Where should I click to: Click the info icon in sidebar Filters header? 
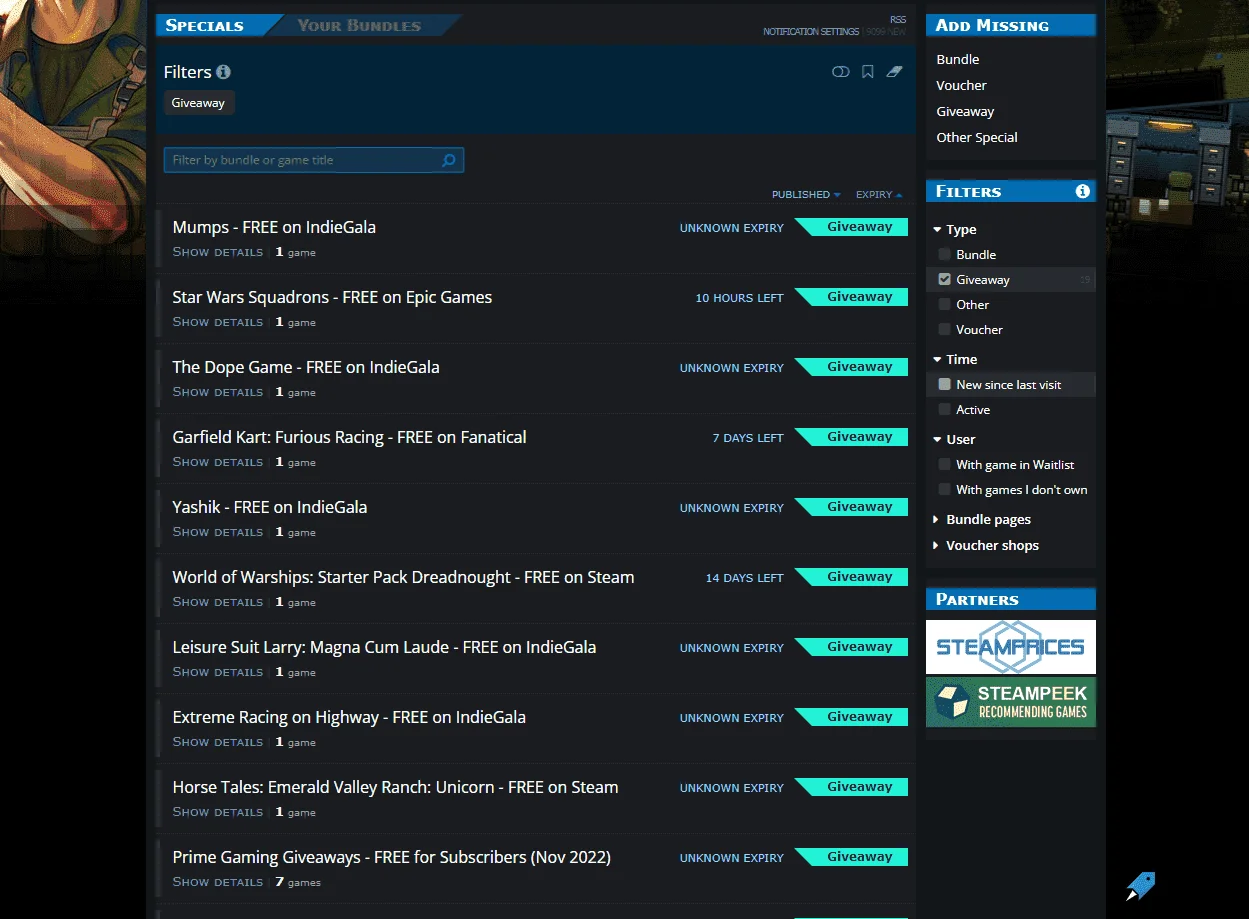(1082, 191)
